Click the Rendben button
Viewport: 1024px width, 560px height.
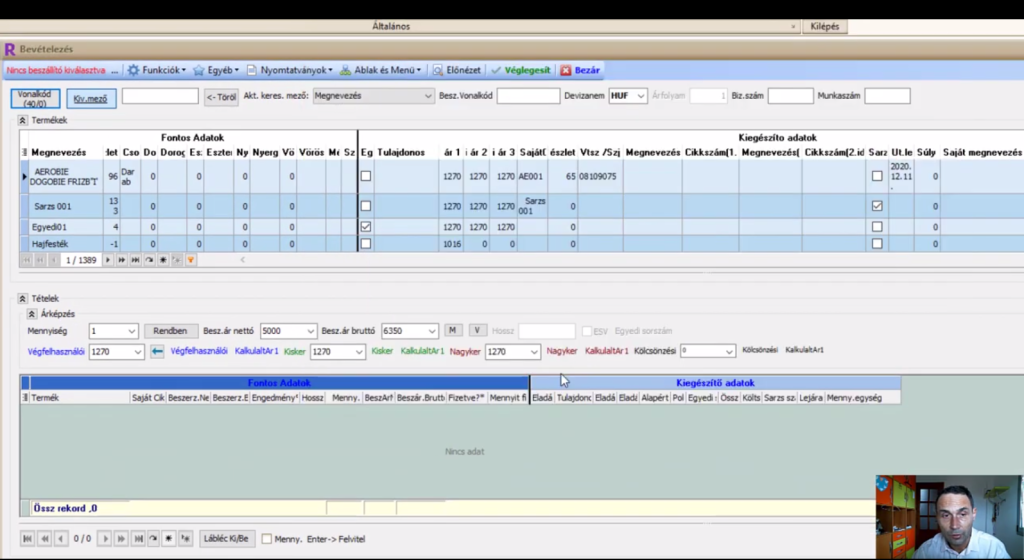click(171, 331)
